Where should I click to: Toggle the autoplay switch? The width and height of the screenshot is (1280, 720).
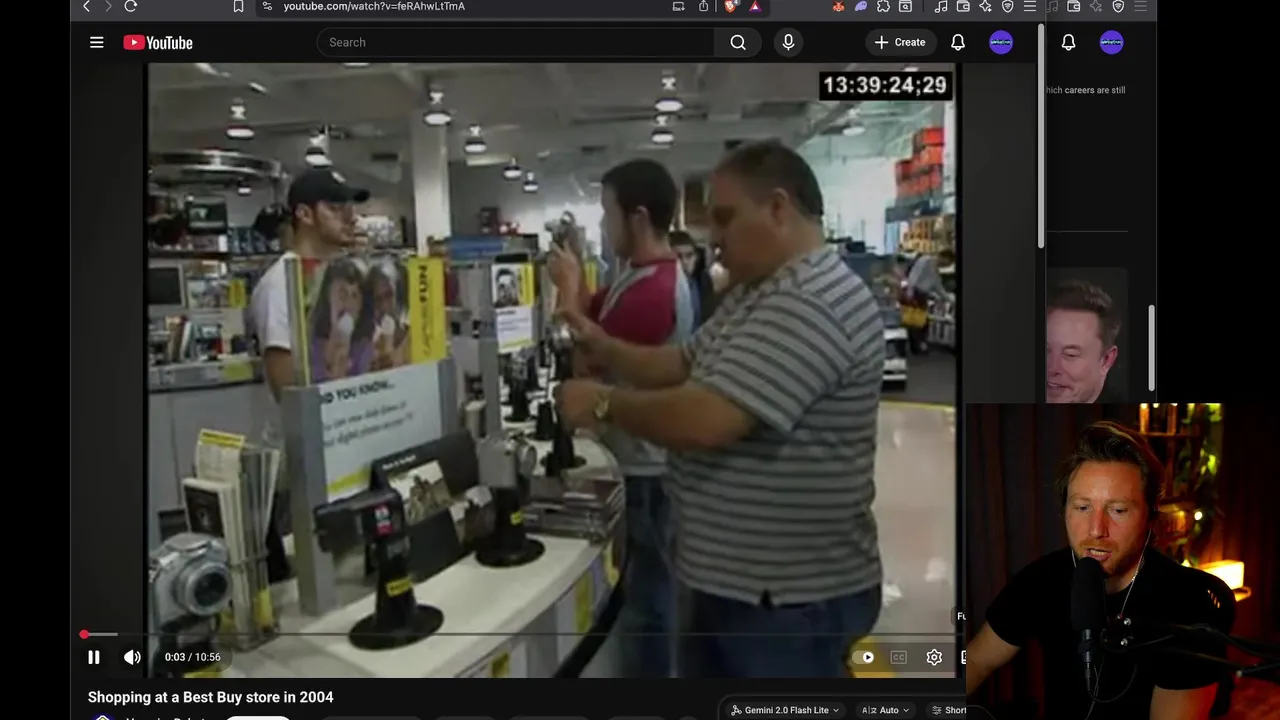(x=863, y=657)
